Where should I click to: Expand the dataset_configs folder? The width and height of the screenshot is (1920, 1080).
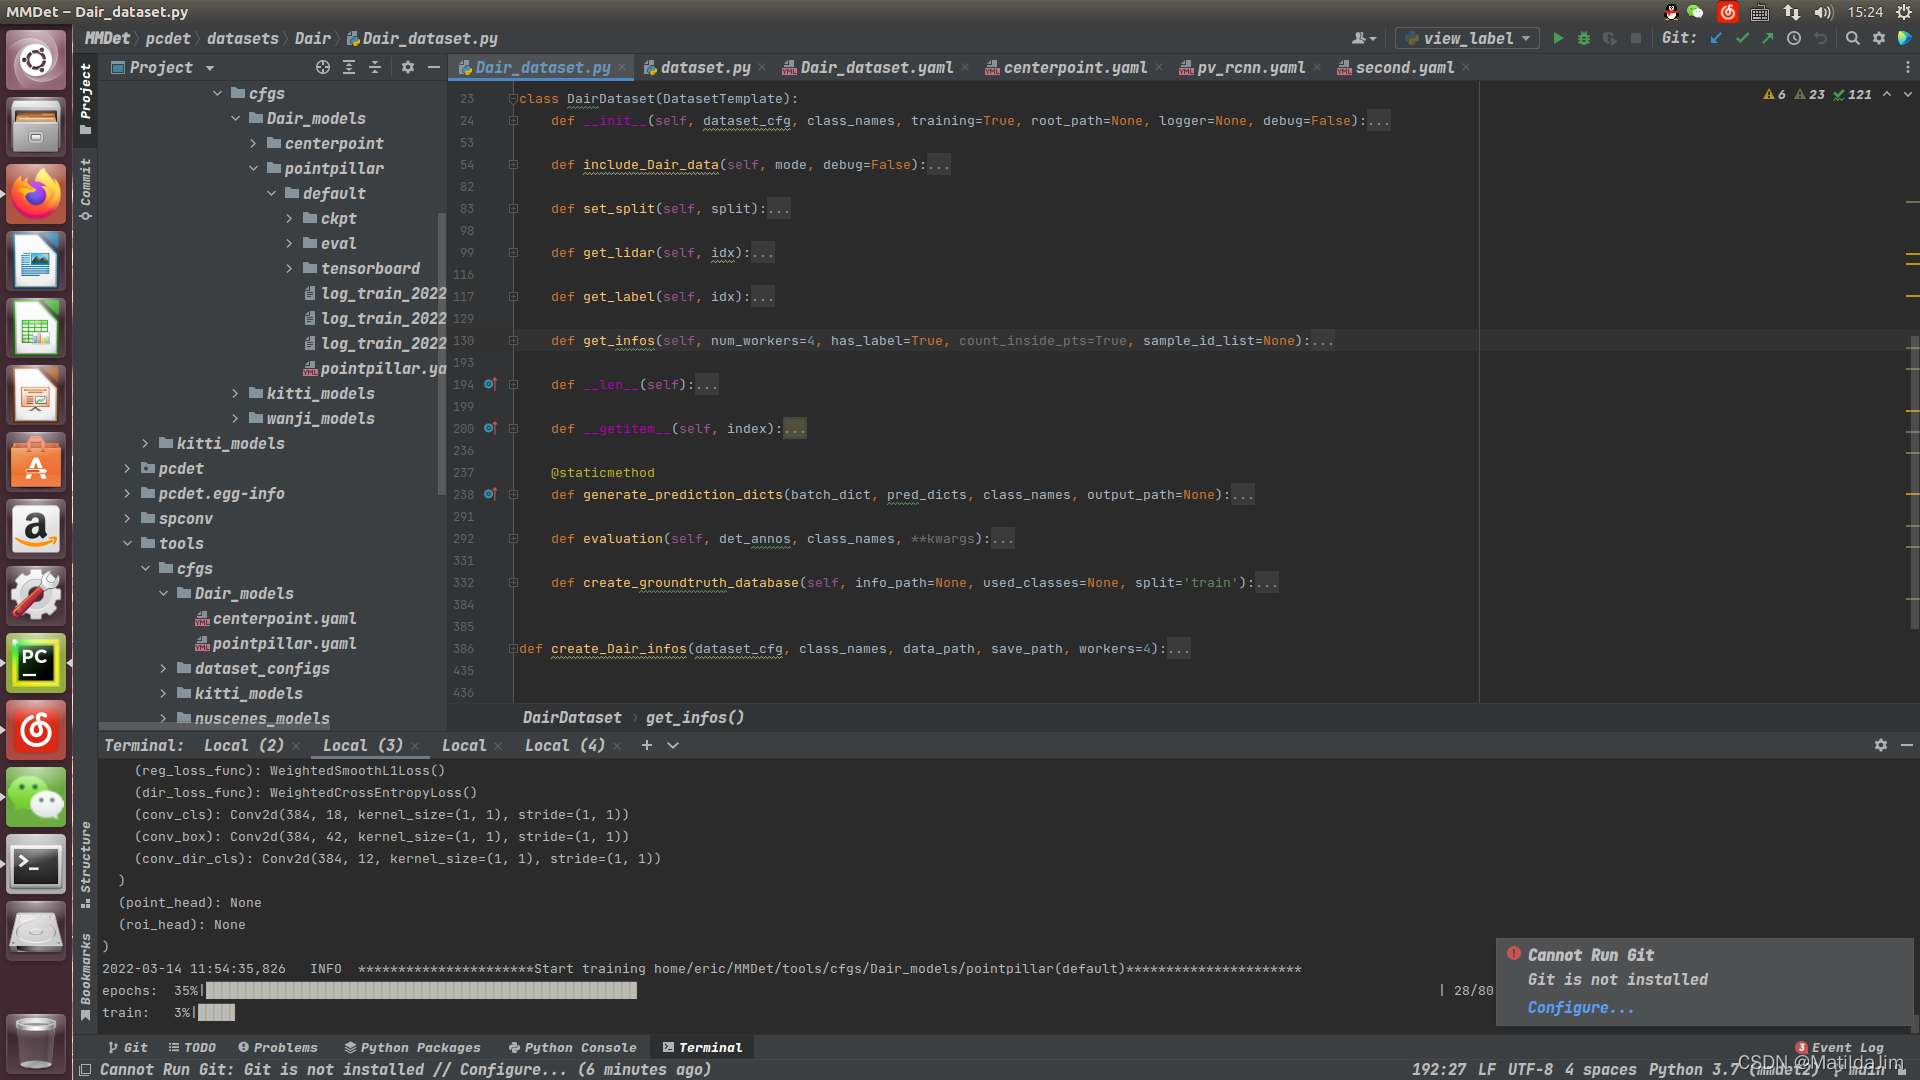pyautogui.click(x=163, y=668)
